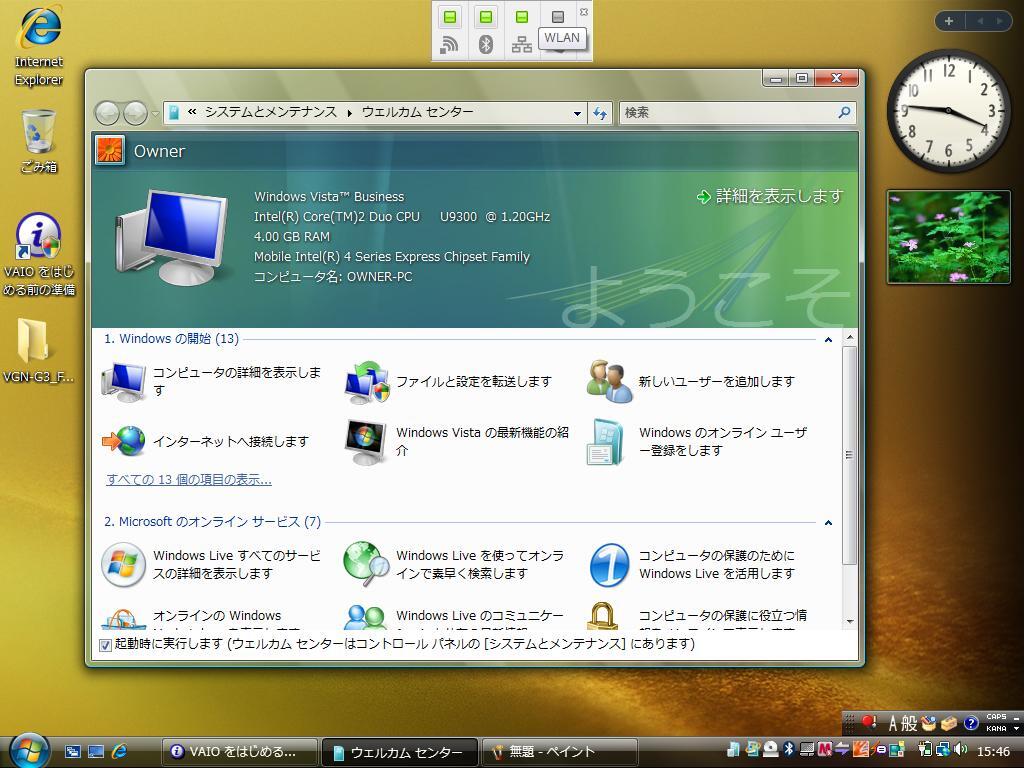Select 新しいユーザーを追加します item
Viewport: 1024px width, 768px height.
691,381
